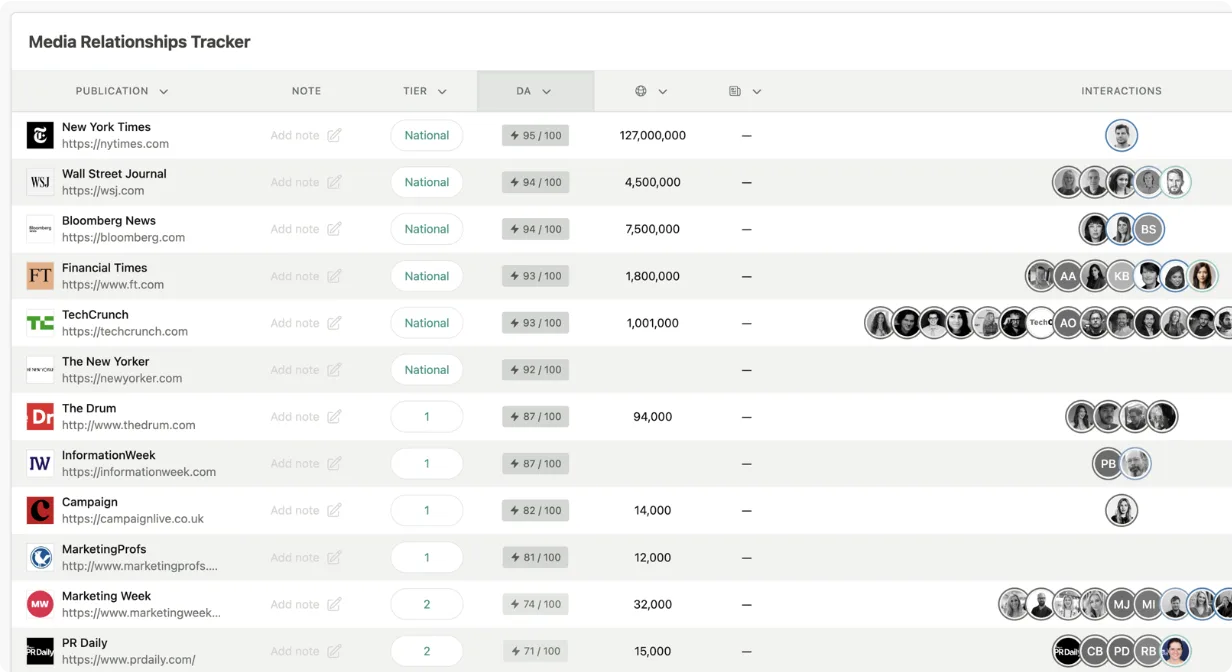The height and width of the screenshot is (672, 1232).
Task: Click the Media Relationships Tracker title
Action: point(139,42)
